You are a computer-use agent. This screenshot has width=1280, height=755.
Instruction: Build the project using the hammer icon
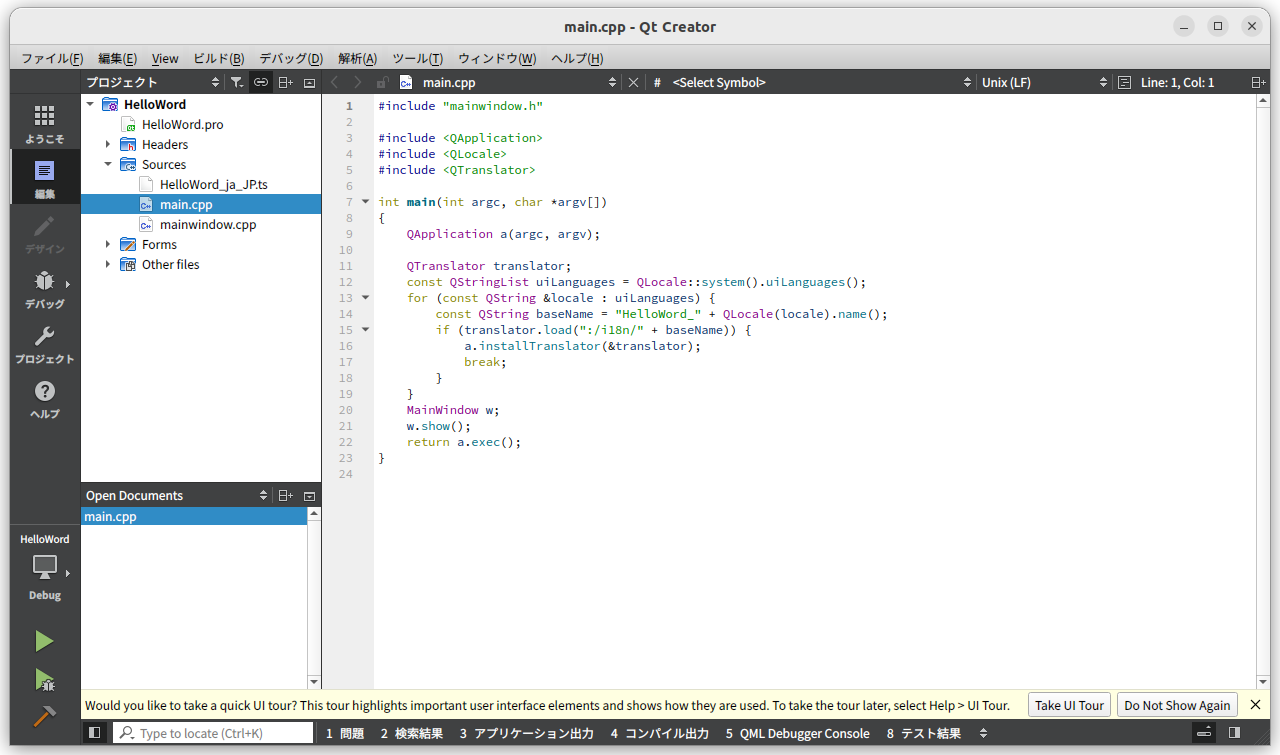coord(44,716)
